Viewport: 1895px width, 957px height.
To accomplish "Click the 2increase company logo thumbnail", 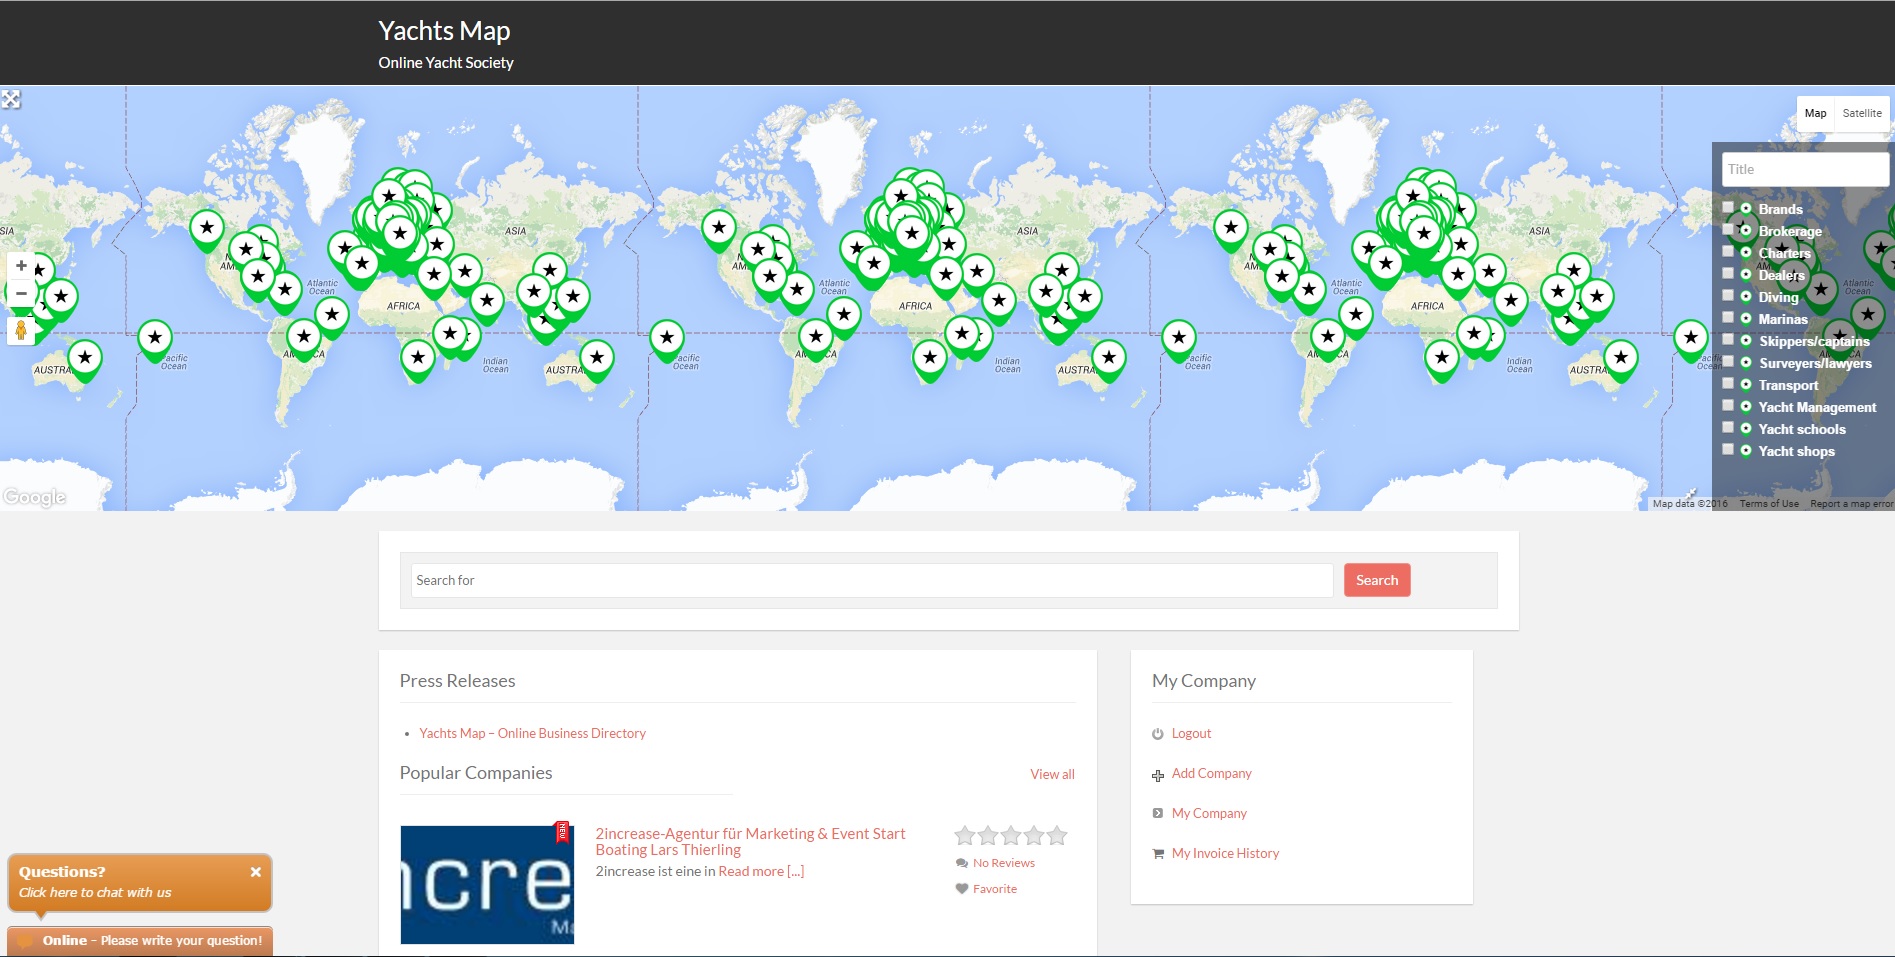I will tap(487, 884).
